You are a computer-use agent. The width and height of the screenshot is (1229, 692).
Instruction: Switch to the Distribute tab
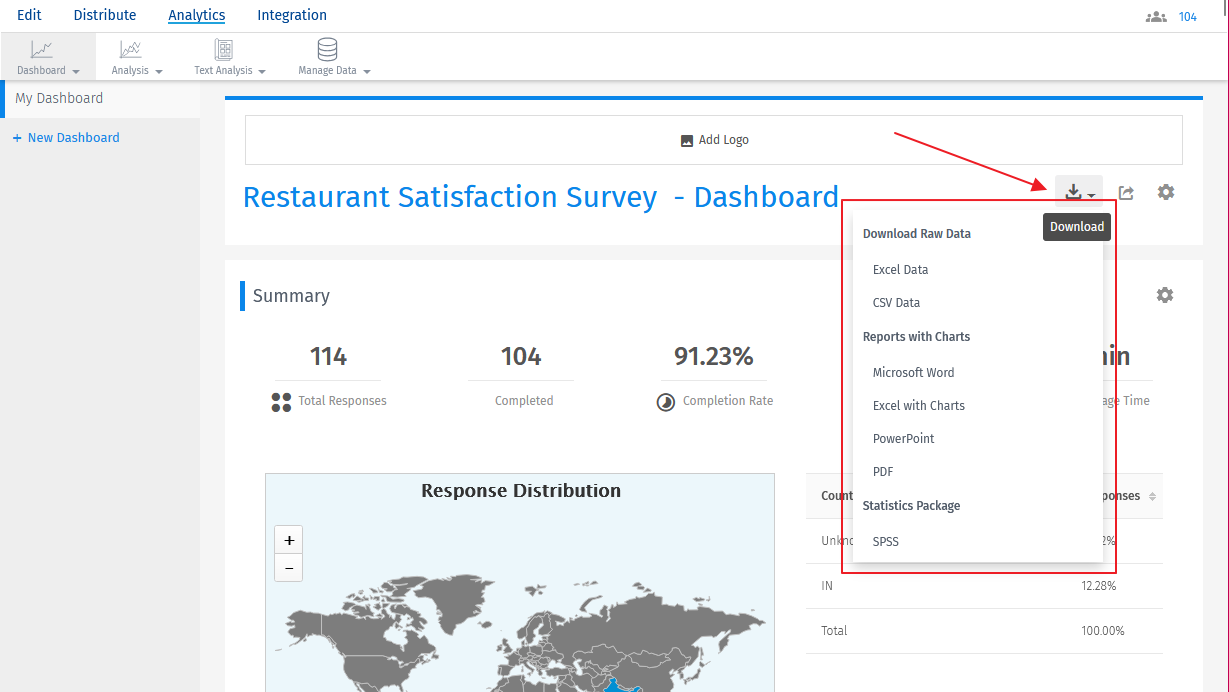[x=105, y=15]
